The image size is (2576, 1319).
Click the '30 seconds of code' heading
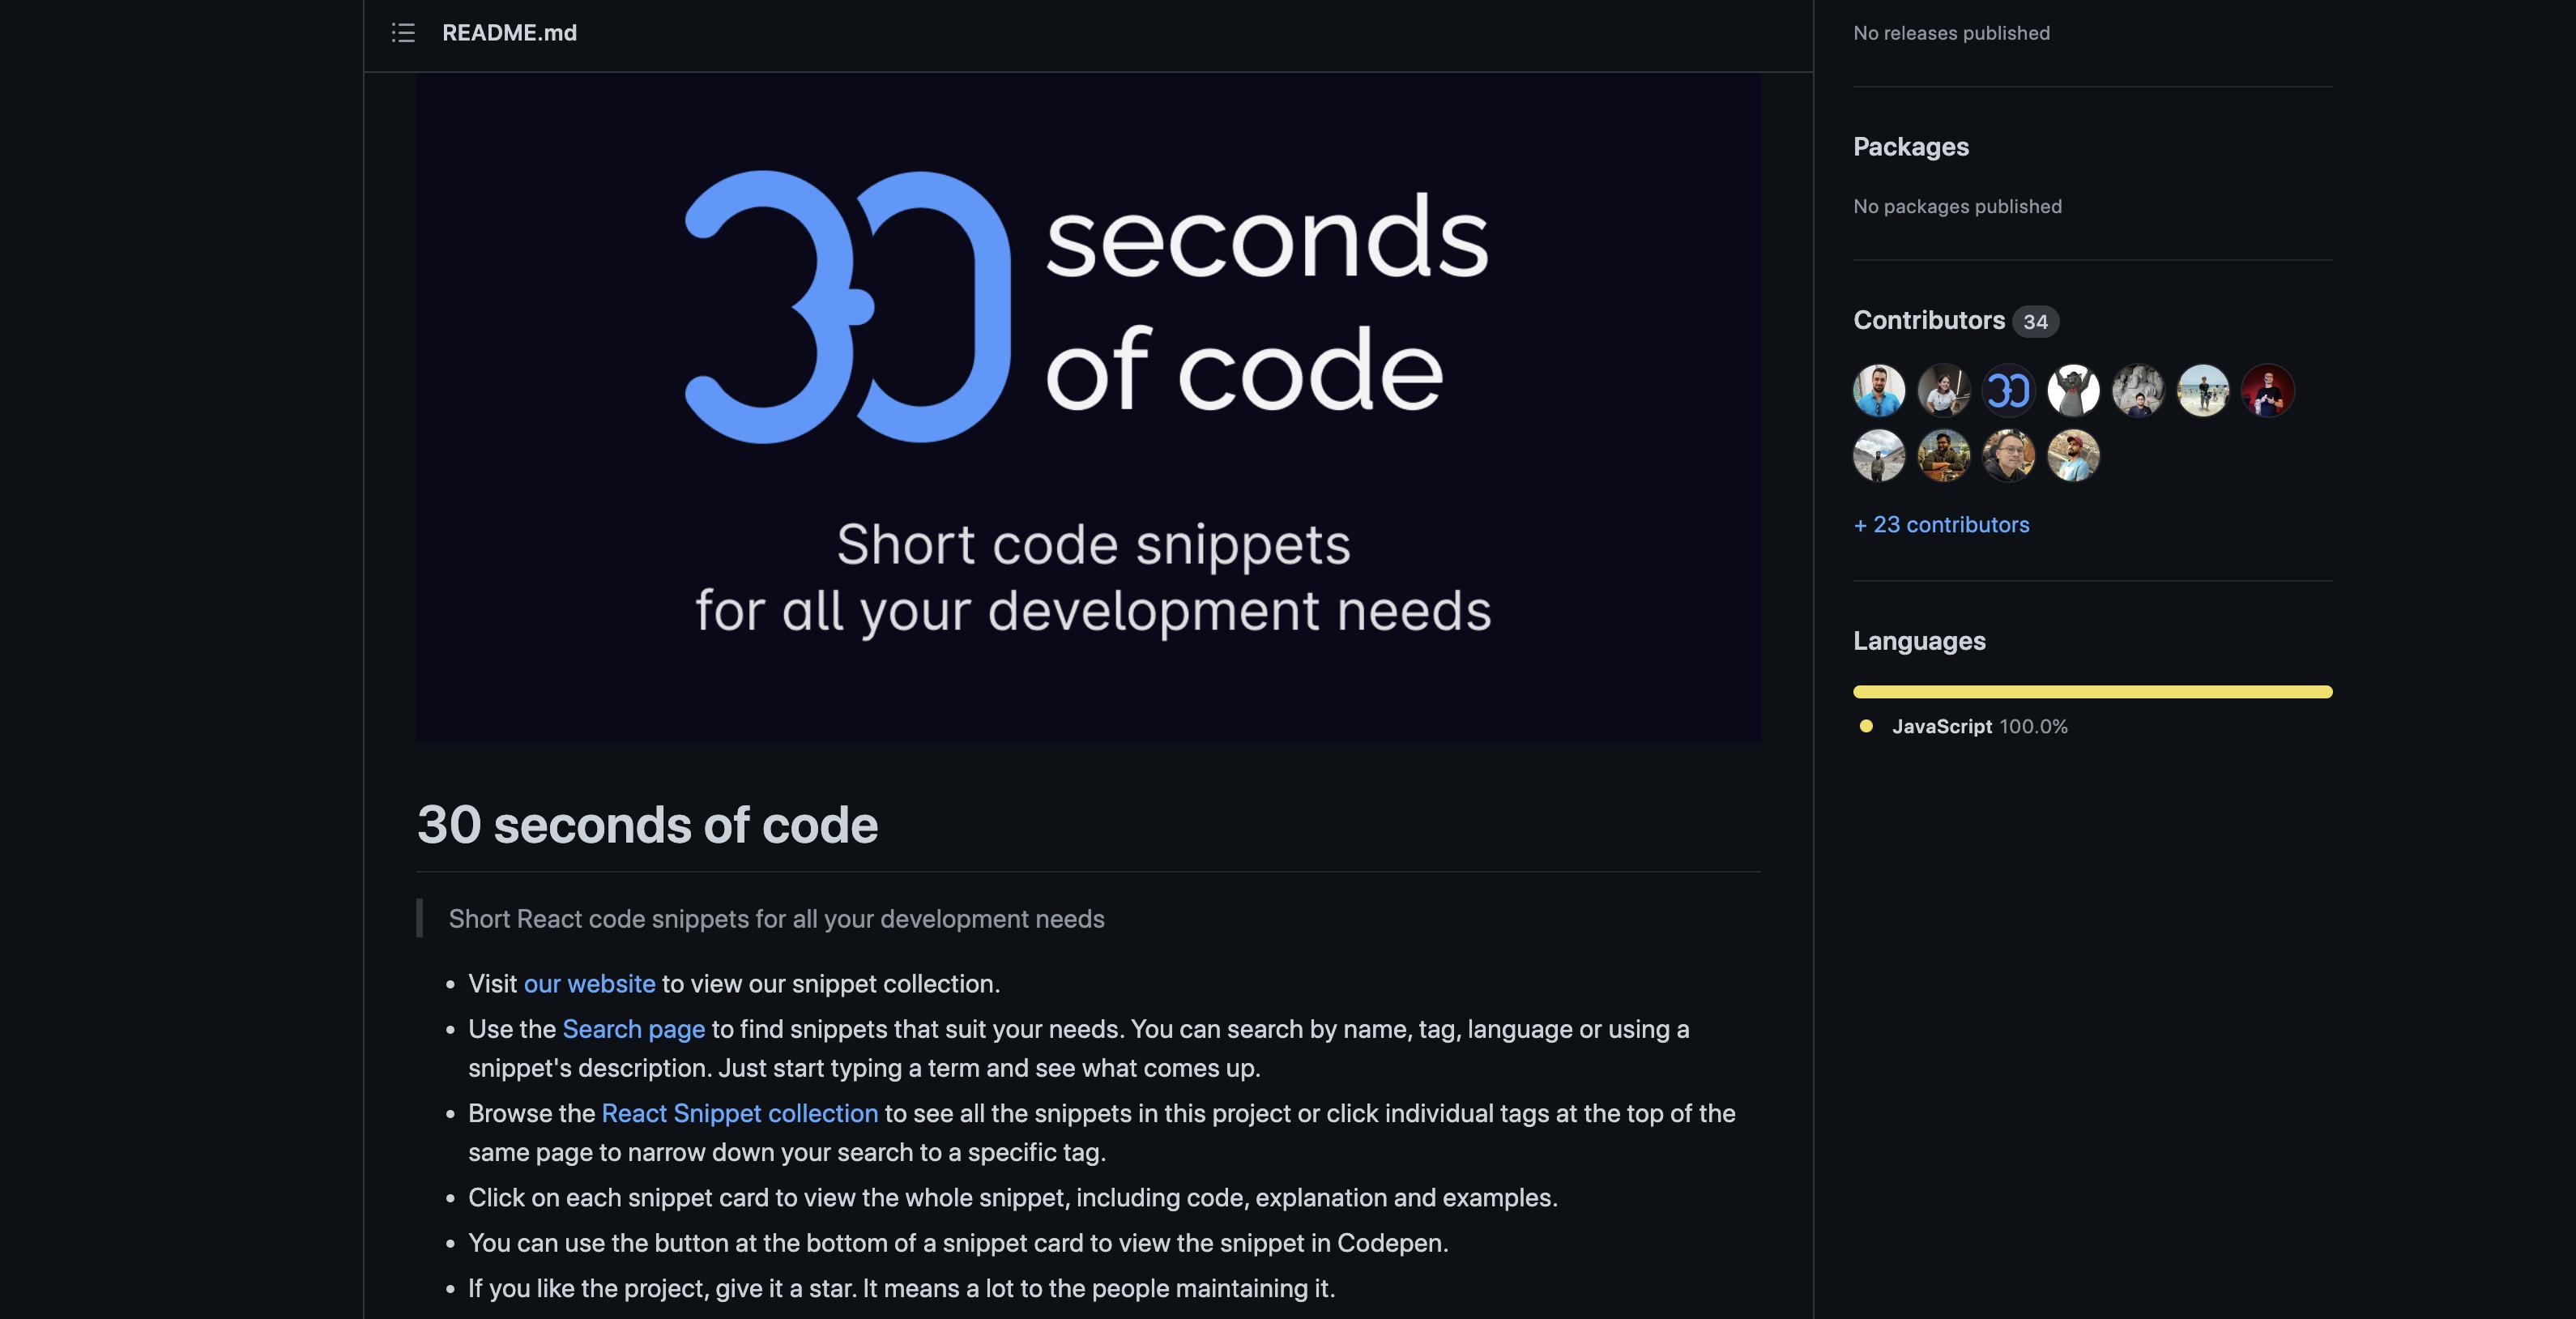click(647, 824)
